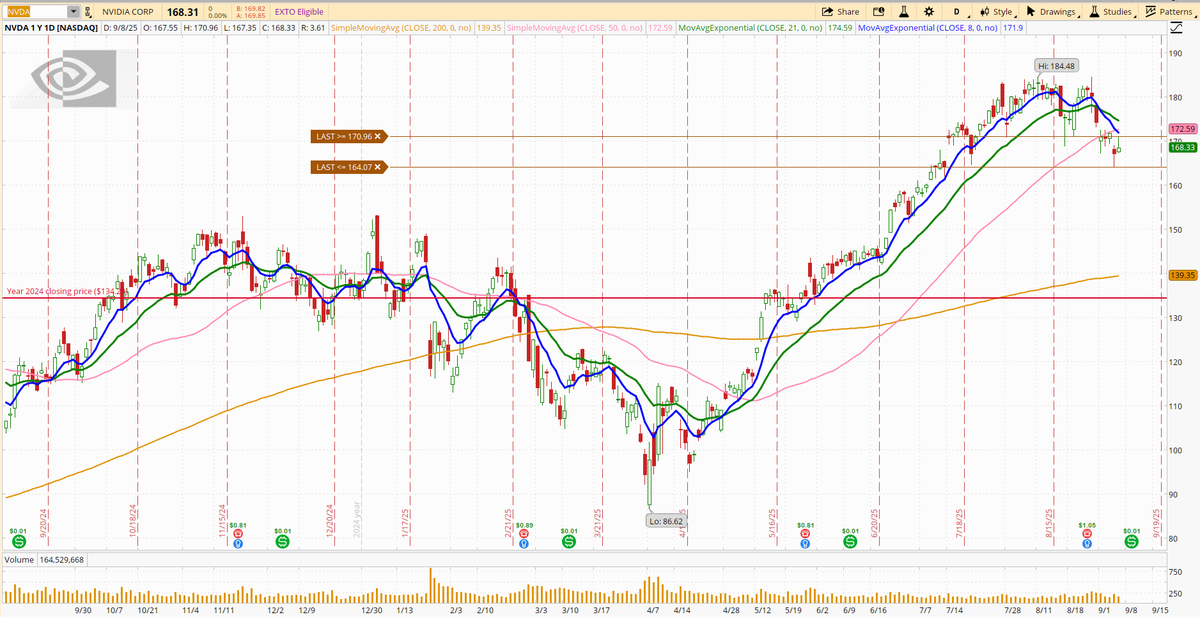Open the Patterns dropdown menu
The width and height of the screenshot is (1200, 617).
pyautogui.click(x=1172, y=12)
